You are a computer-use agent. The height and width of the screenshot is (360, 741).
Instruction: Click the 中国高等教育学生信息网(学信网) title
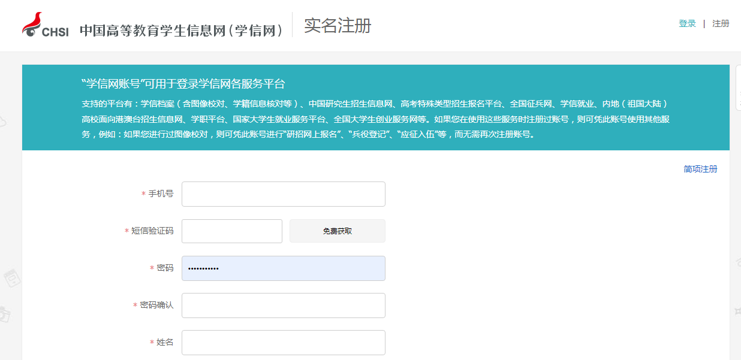coord(181,31)
